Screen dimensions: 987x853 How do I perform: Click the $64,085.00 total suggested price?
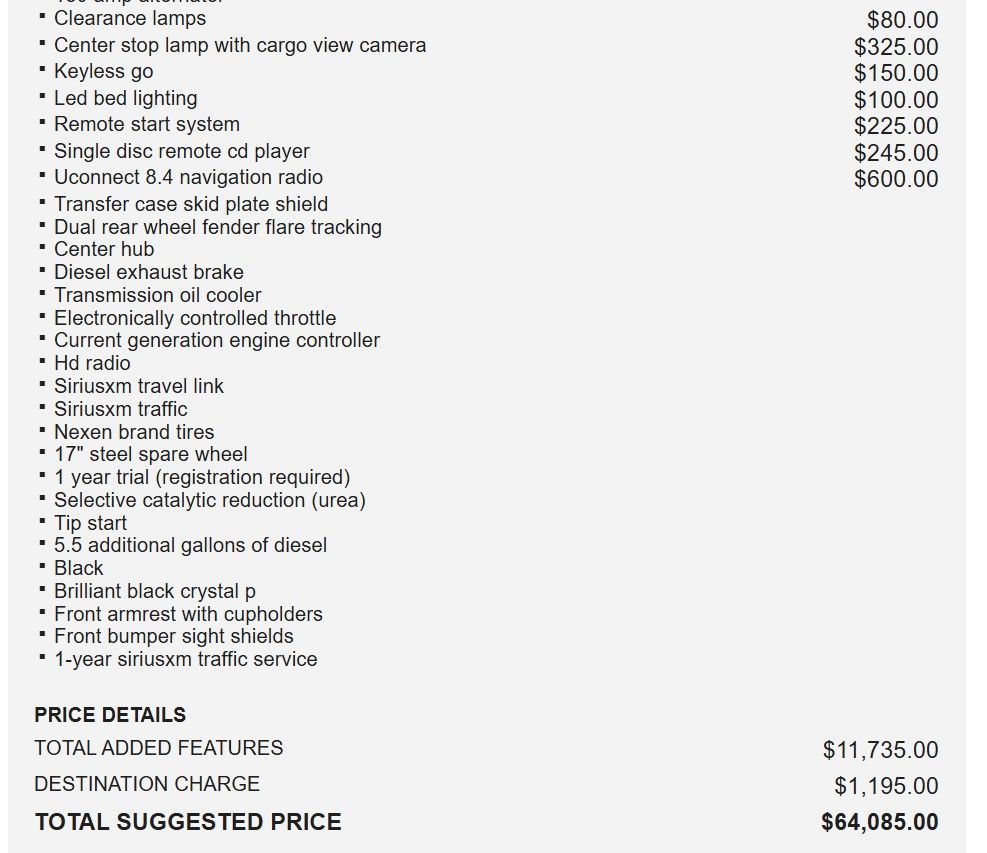[x=879, y=822]
